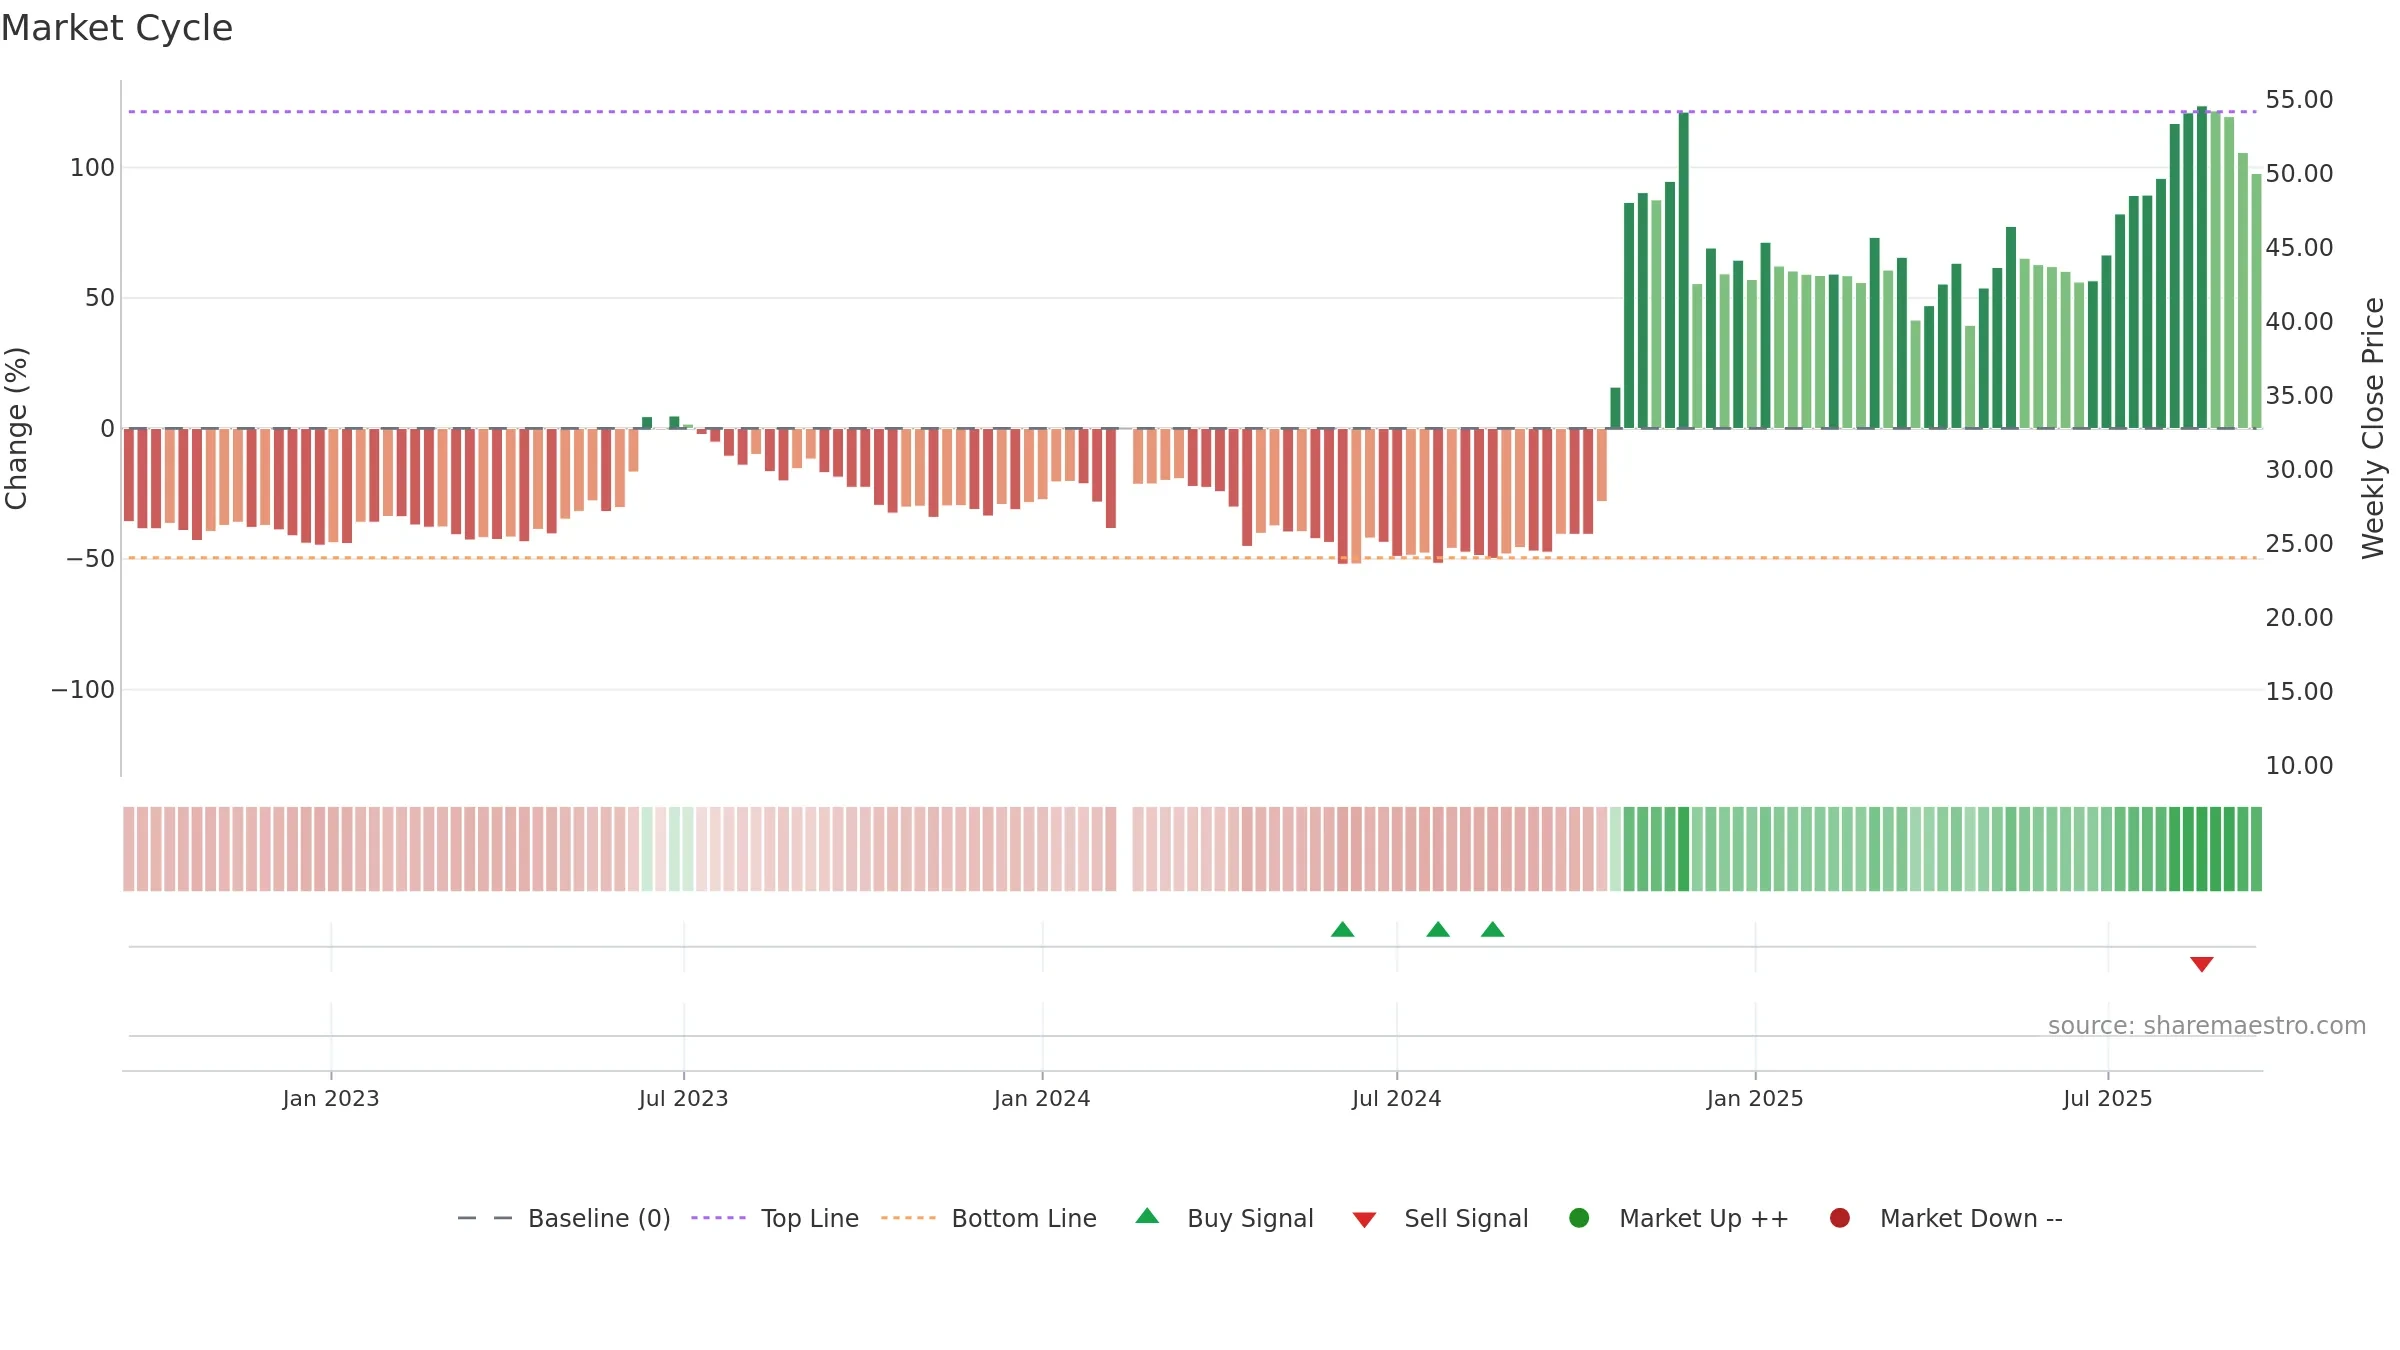Click the Jul 2024 date label
The height and width of the screenshot is (1350, 2400).
[x=1397, y=1099]
